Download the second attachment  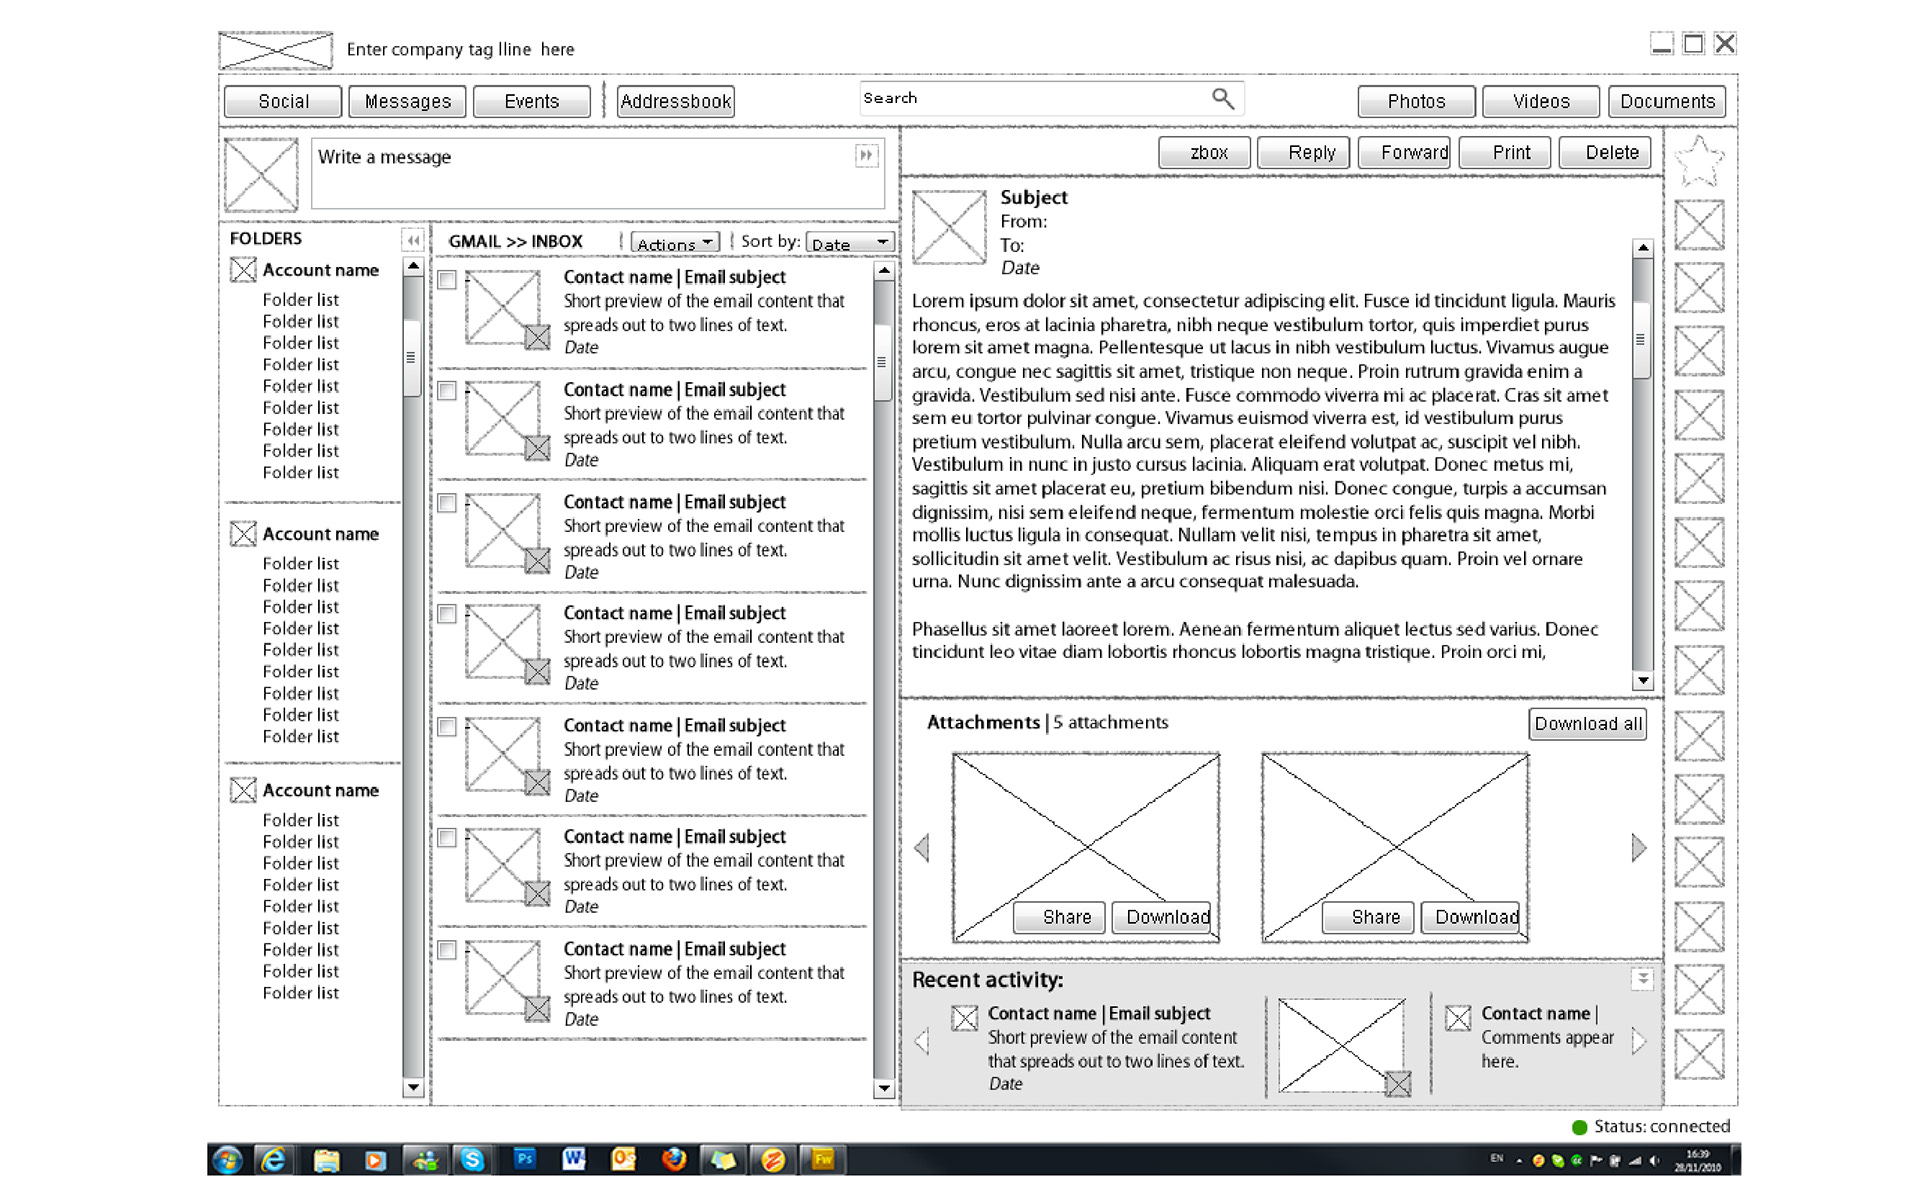1468,917
